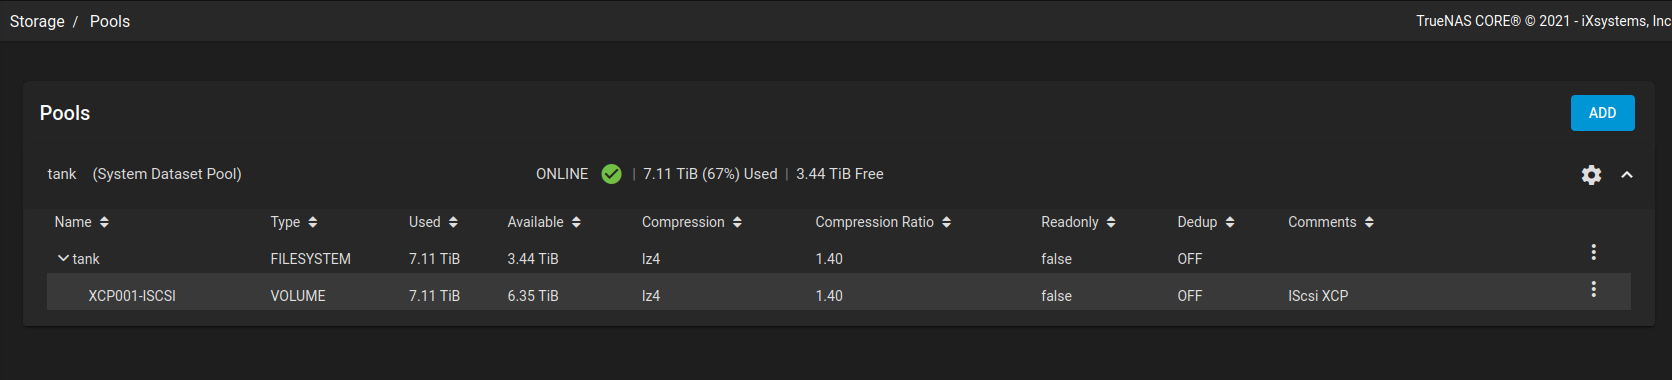
Task: Open actions menu for XCP001-ISCSI volume
Action: [1593, 289]
